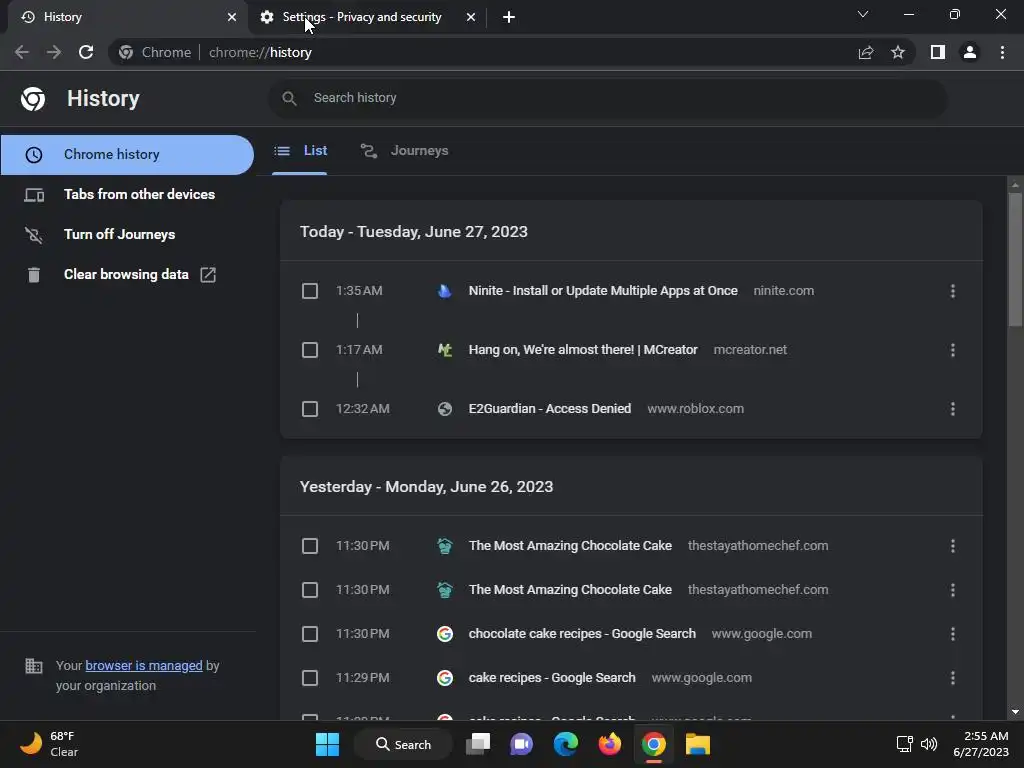Share this page icon in address bar
This screenshot has height=768, width=1024.
pos(866,52)
